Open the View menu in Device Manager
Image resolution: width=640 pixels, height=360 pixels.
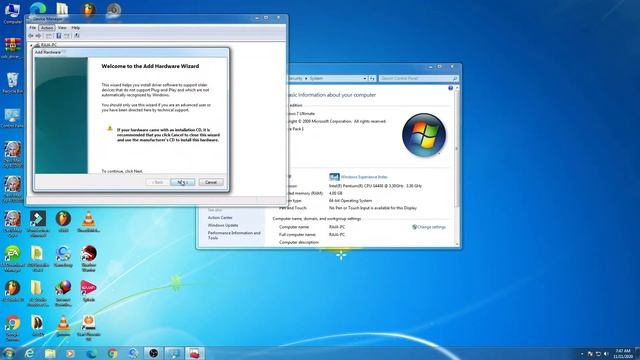click(x=62, y=28)
